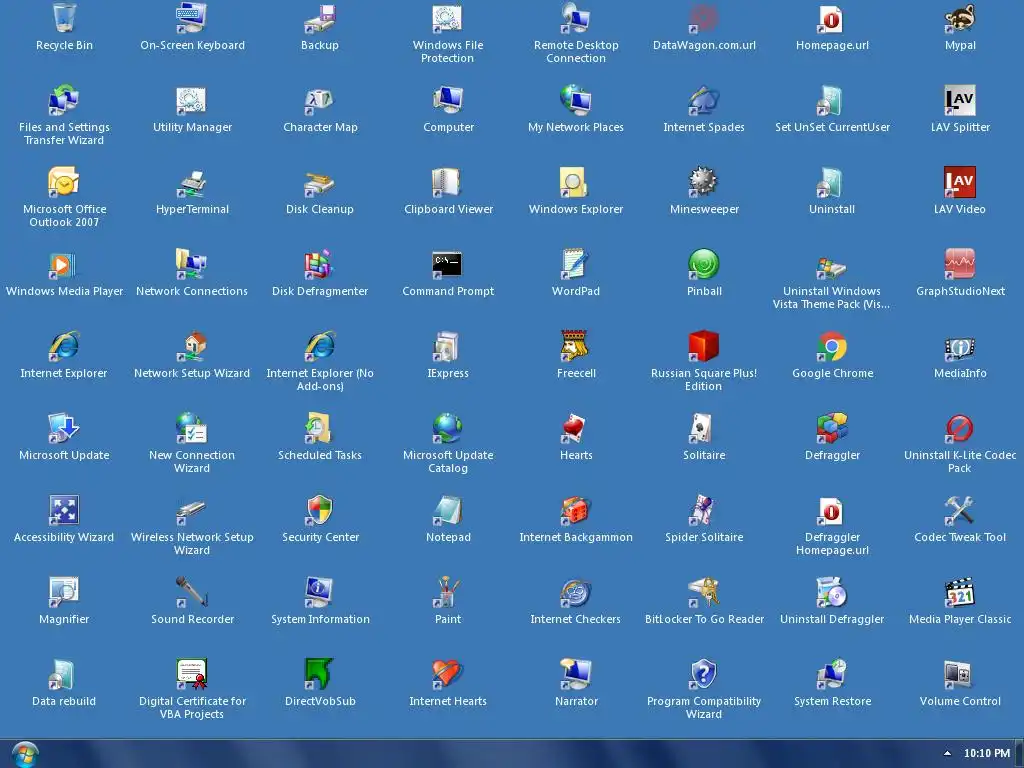Select MediaInfo icon
The height and width of the screenshot is (768, 1024).
click(960, 346)
